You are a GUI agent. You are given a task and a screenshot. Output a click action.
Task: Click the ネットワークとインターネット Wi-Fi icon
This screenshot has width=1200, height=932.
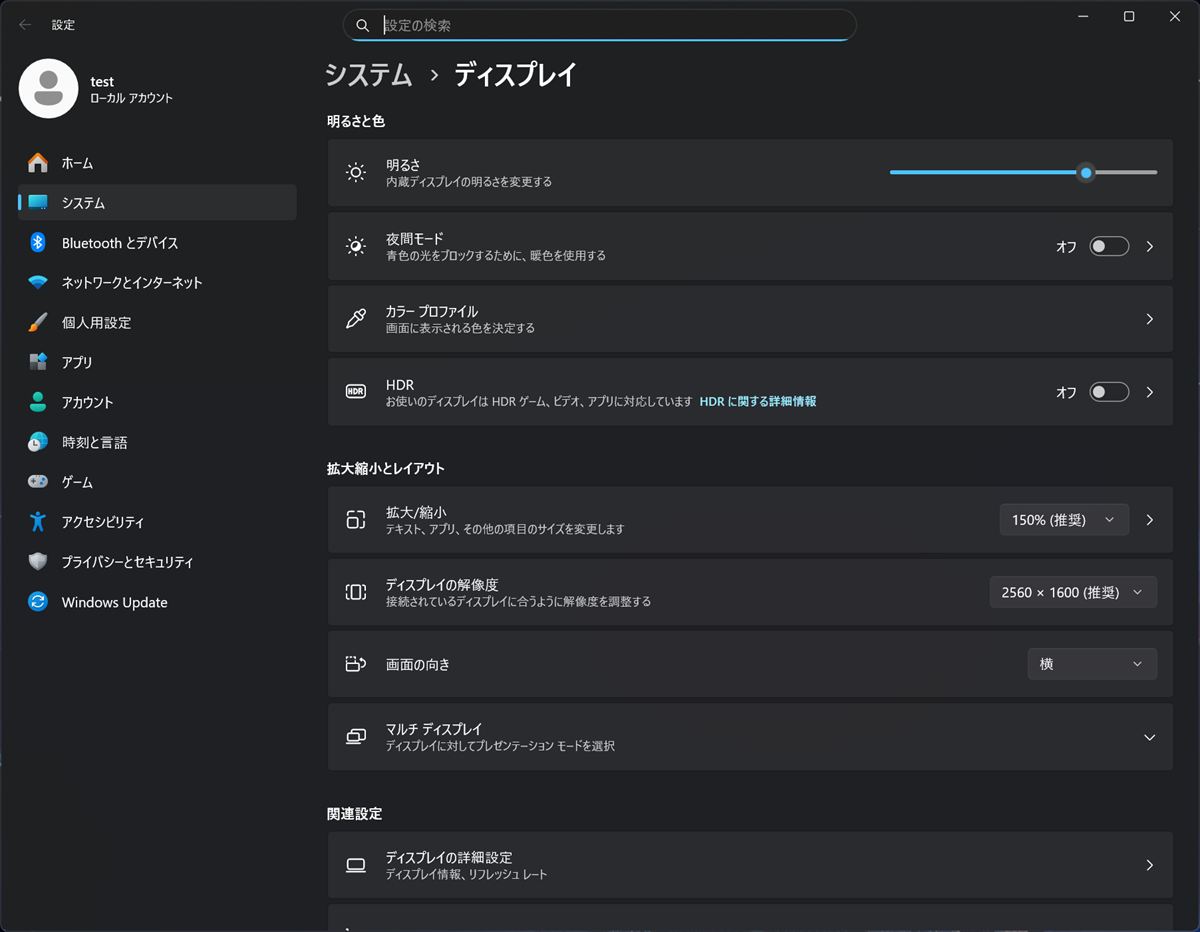38,283
